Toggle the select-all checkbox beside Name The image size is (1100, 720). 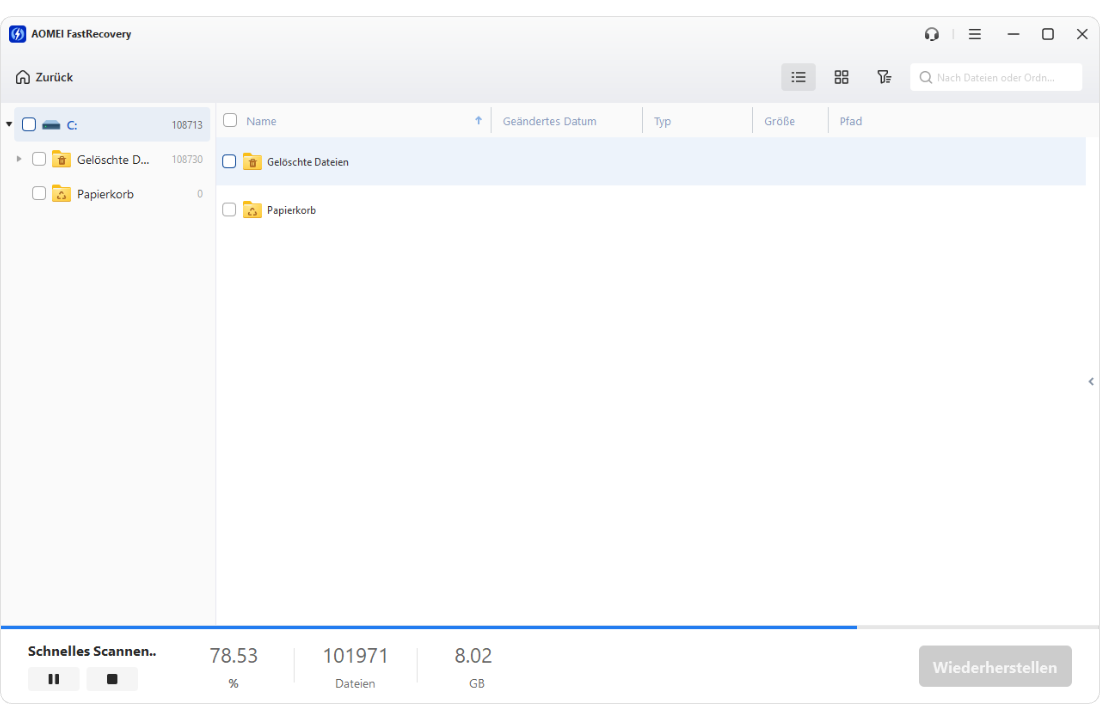(230, 120)
